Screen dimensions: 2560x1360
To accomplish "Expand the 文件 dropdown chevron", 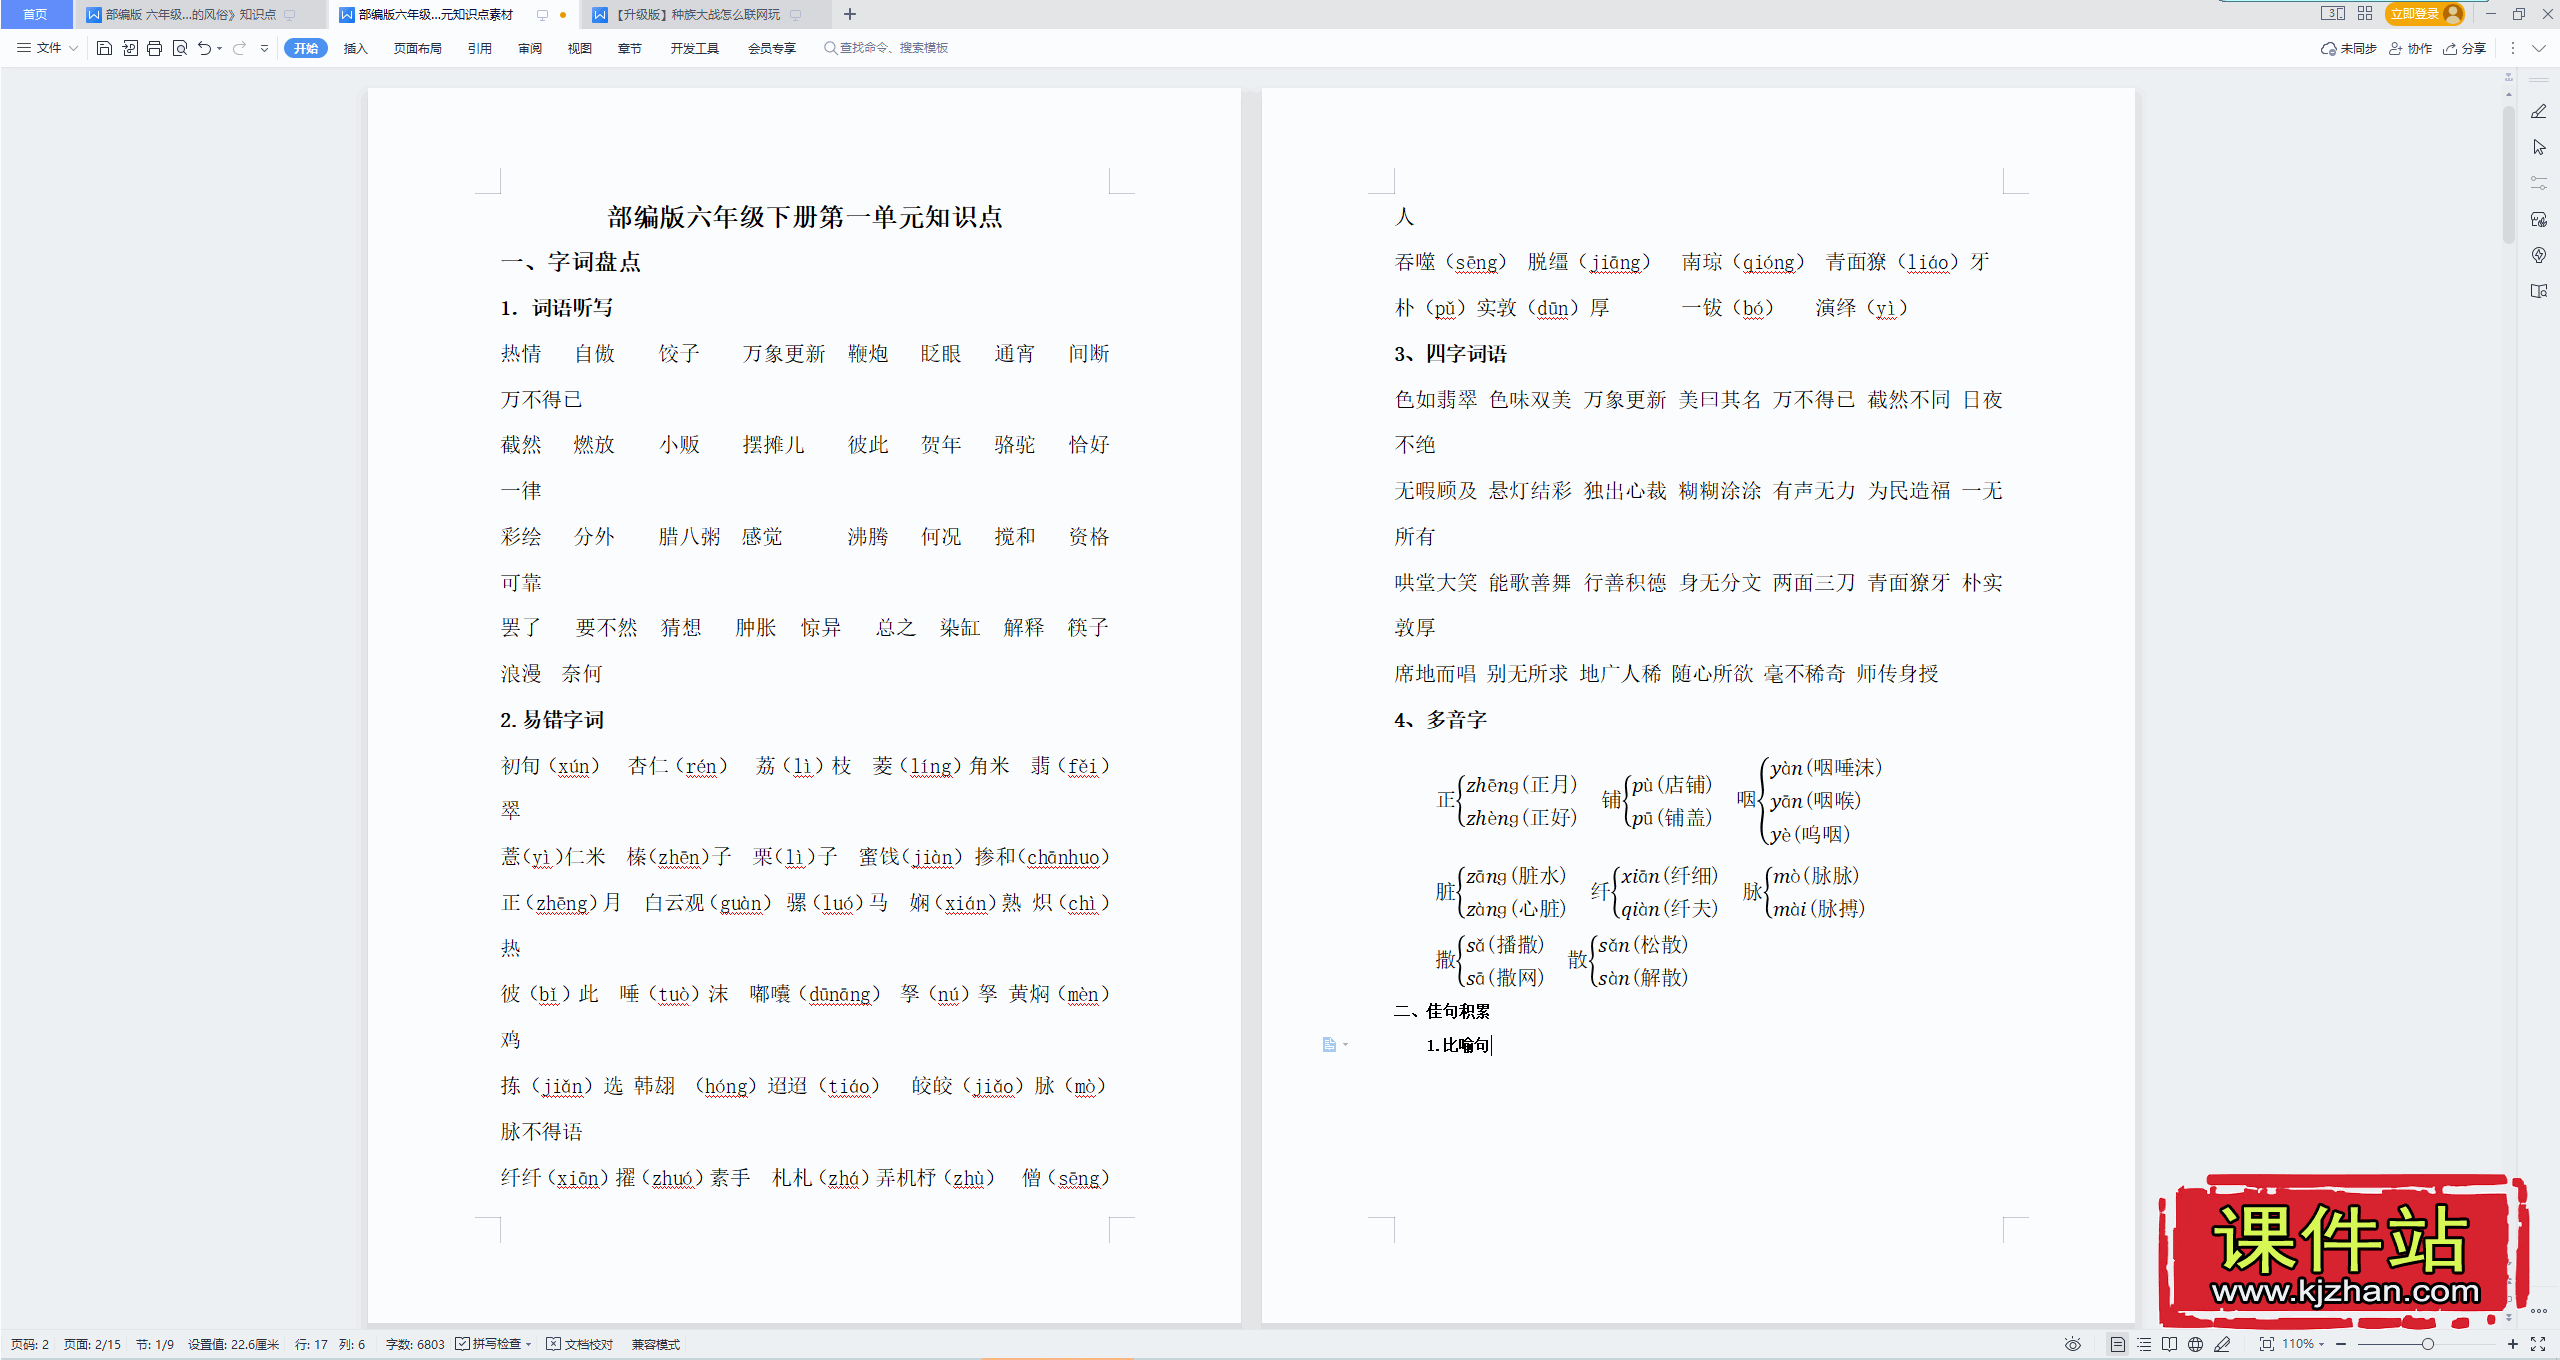I will point(73,48).
